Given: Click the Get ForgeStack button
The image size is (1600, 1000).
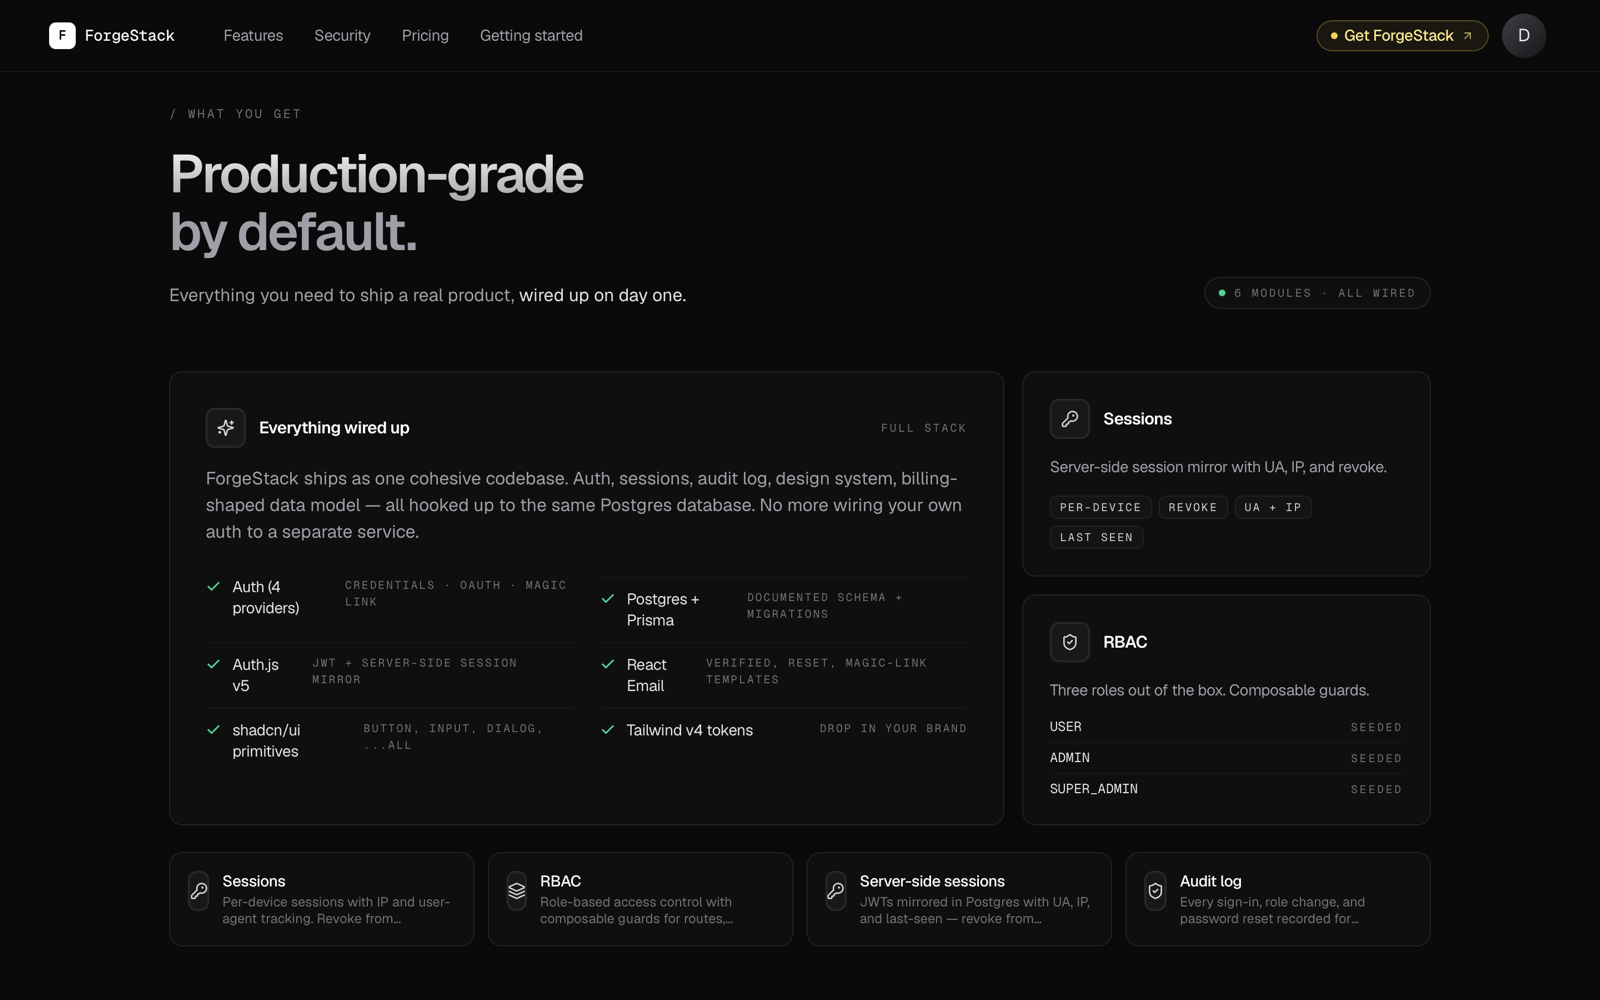Looking at the screenshot, I should pos(1402,36).
